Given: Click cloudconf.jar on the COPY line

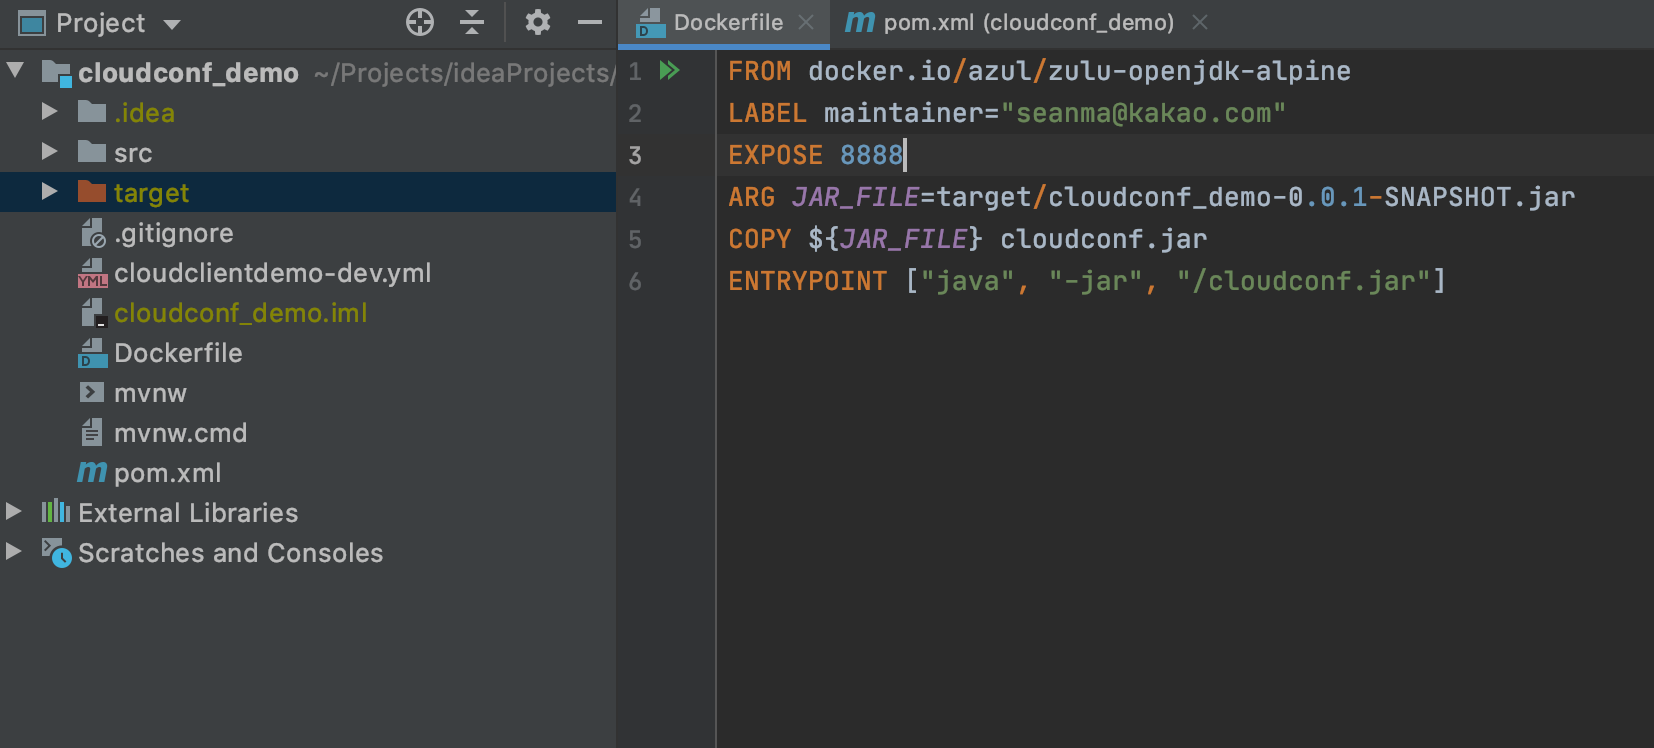Looking at the screenshot, I should [x=1103, y=239].
